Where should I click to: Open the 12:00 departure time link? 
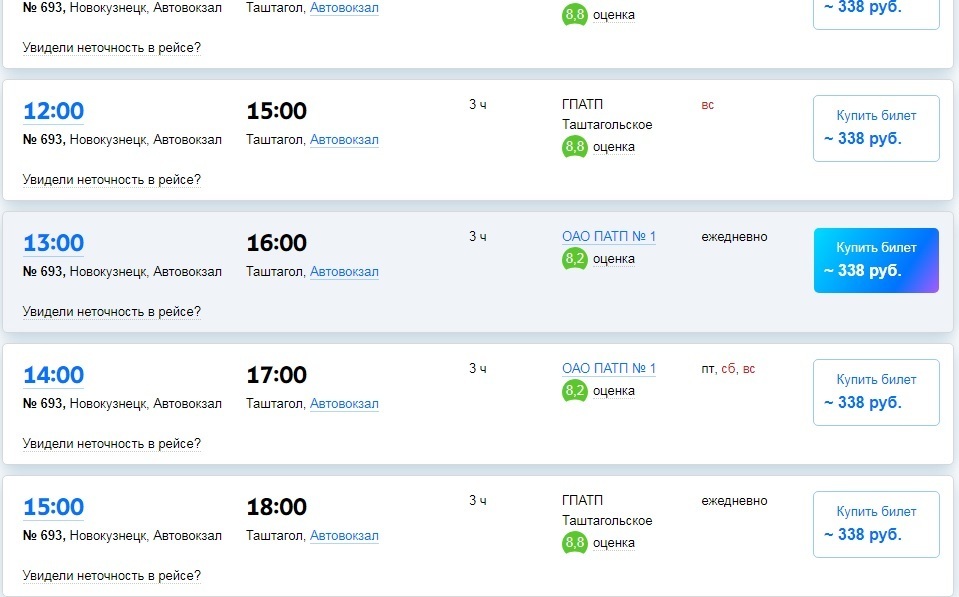click(x=54, y=111)
